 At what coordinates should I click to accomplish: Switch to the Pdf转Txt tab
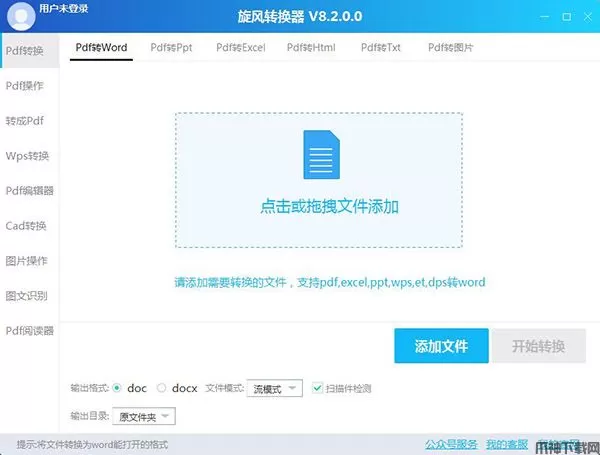[x=381, y=47]
